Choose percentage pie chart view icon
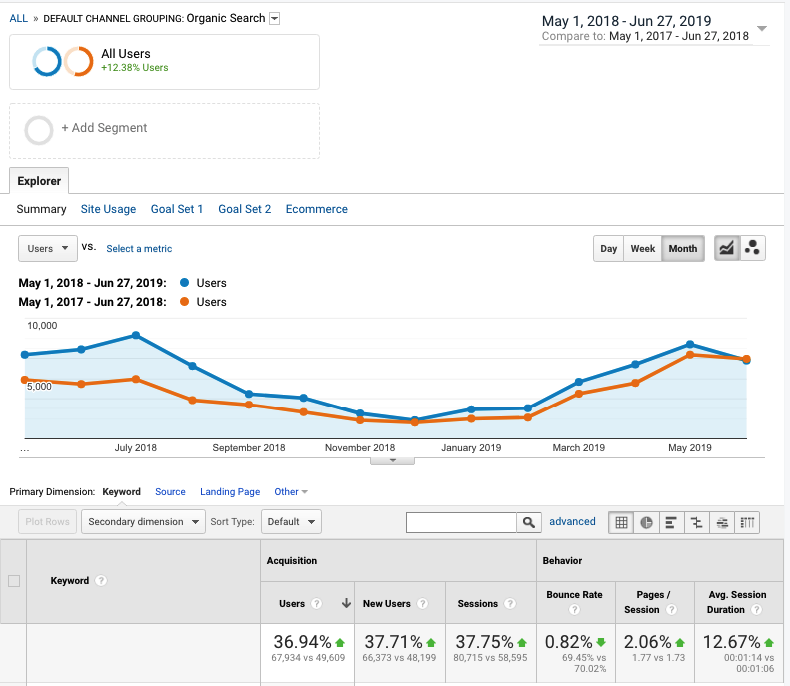The image size is (790, 686). pyautogui.click(x=646, y=522)
